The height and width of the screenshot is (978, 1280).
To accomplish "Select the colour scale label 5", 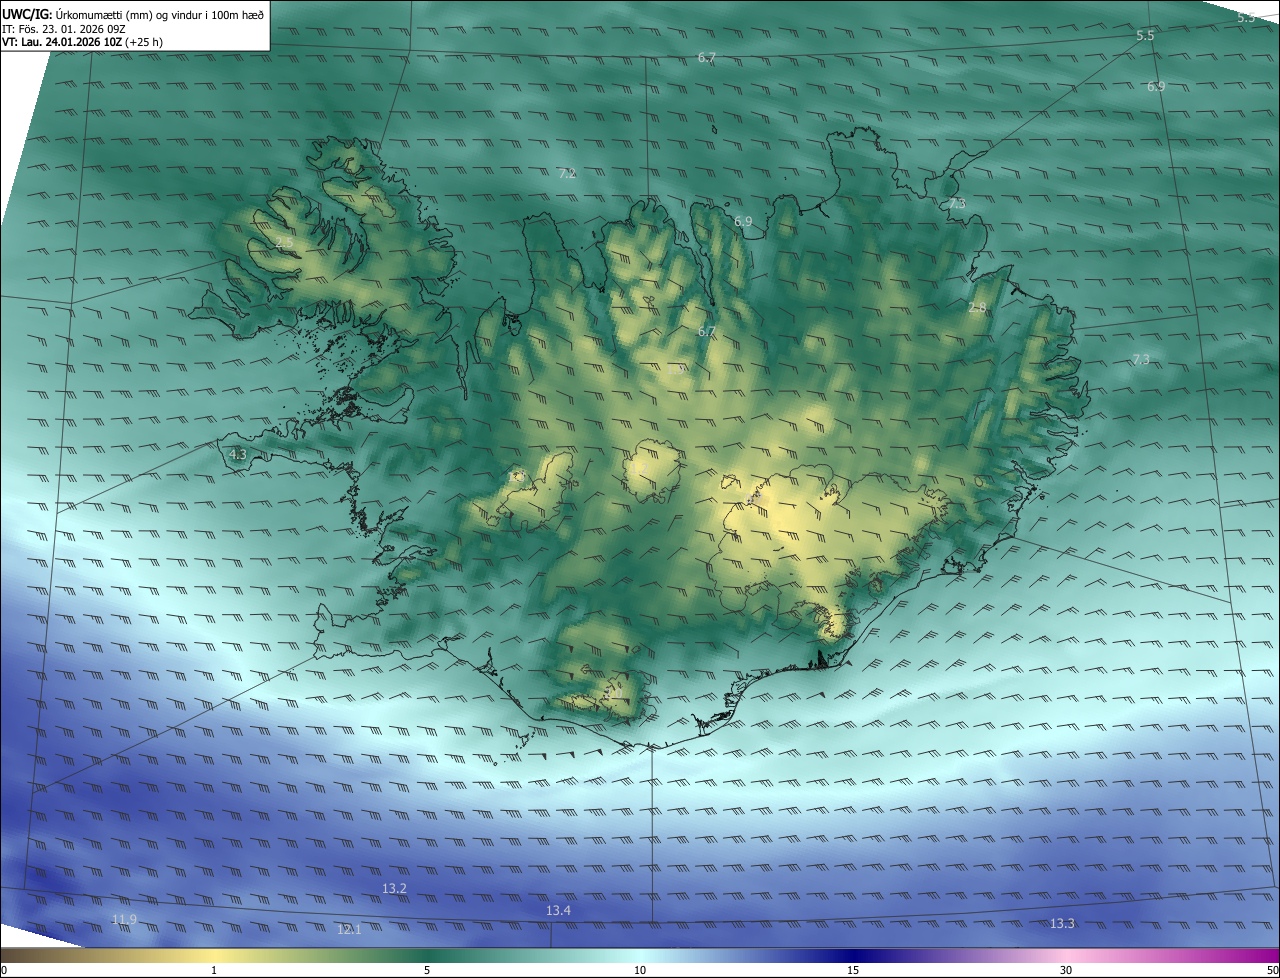I will [x=427, y=971].
